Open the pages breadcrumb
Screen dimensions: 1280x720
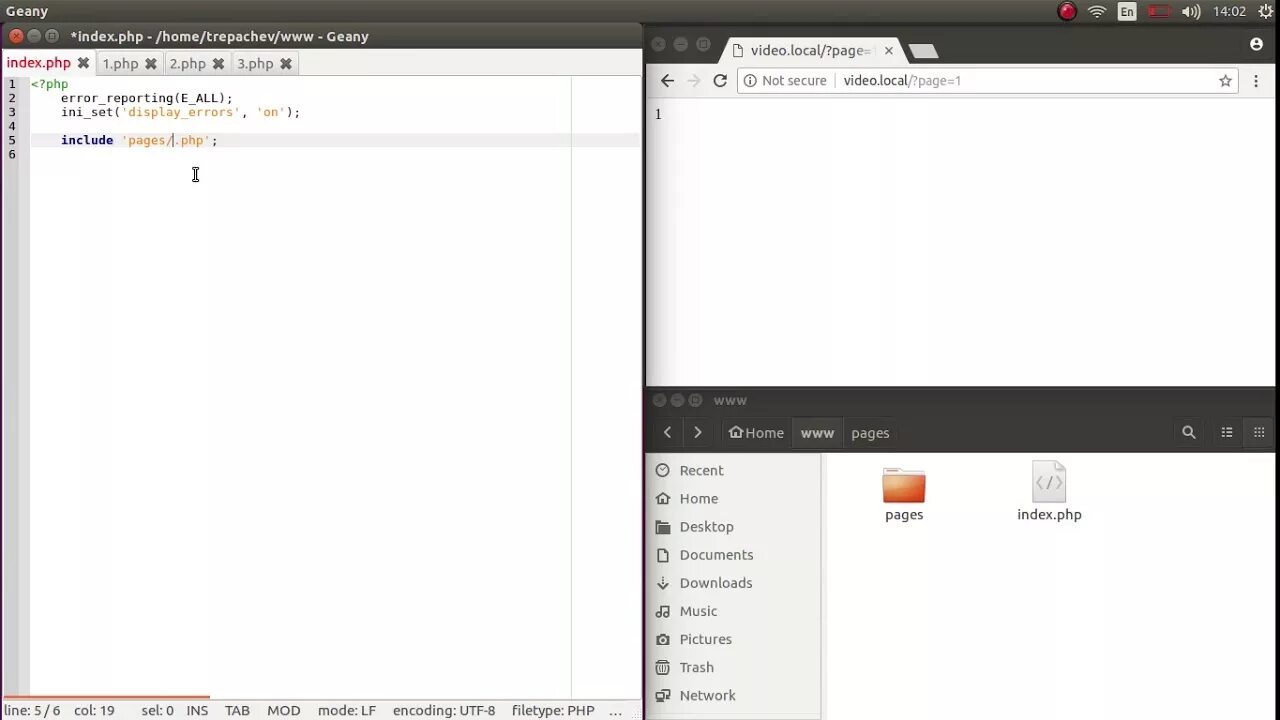tap(870, 433)
